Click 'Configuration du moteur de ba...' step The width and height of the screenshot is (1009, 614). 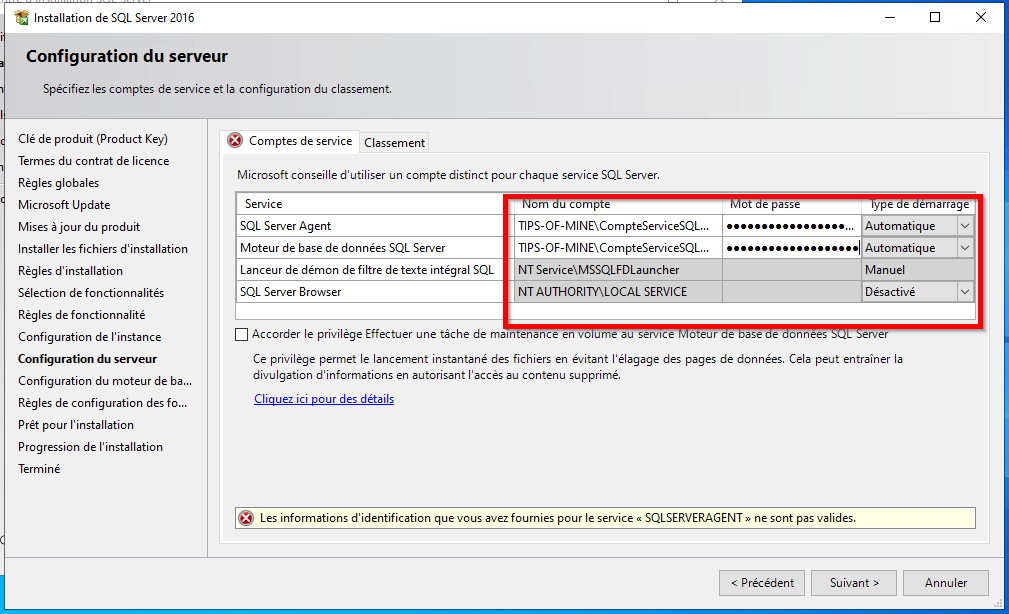105,381
